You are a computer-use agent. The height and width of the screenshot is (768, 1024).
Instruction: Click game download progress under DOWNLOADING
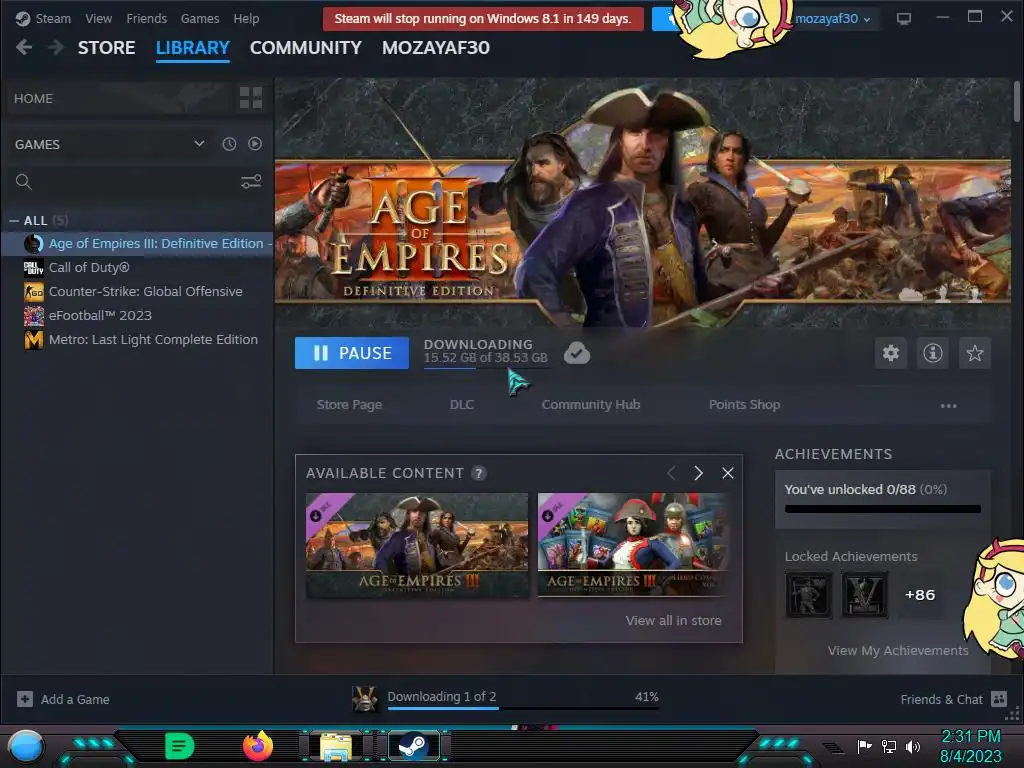(487, 368)
